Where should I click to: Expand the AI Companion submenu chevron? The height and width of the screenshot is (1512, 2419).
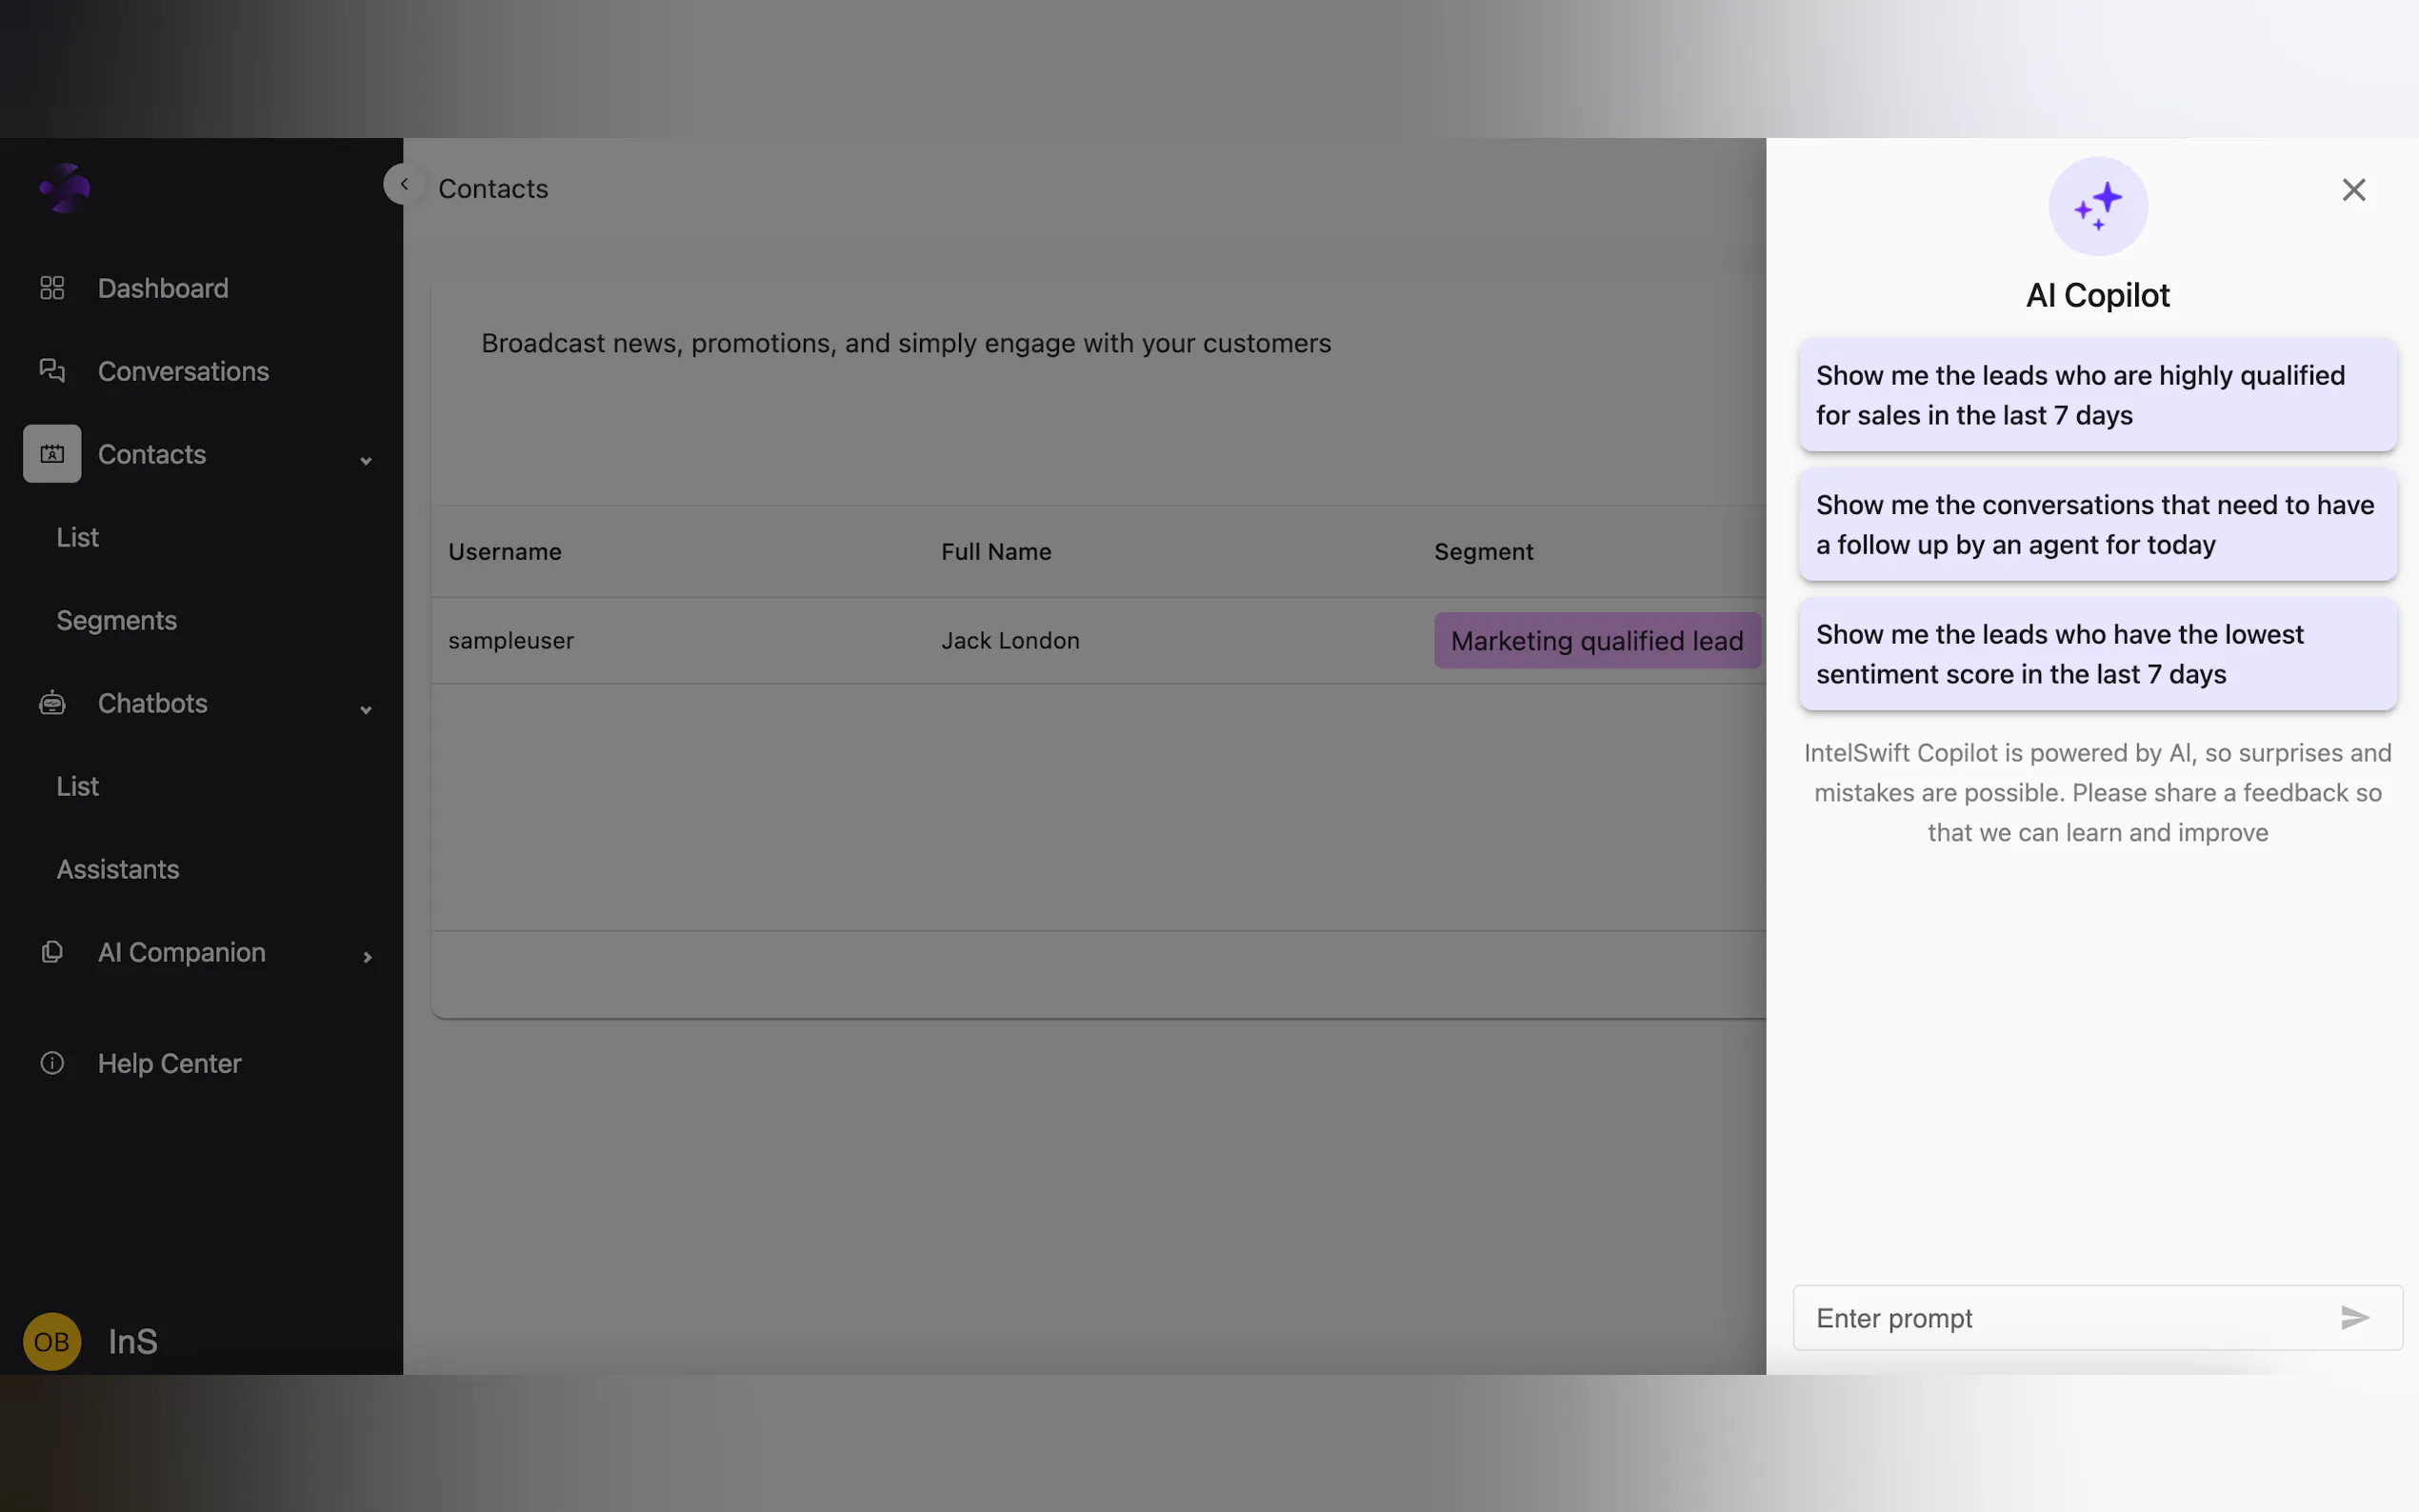367,957
